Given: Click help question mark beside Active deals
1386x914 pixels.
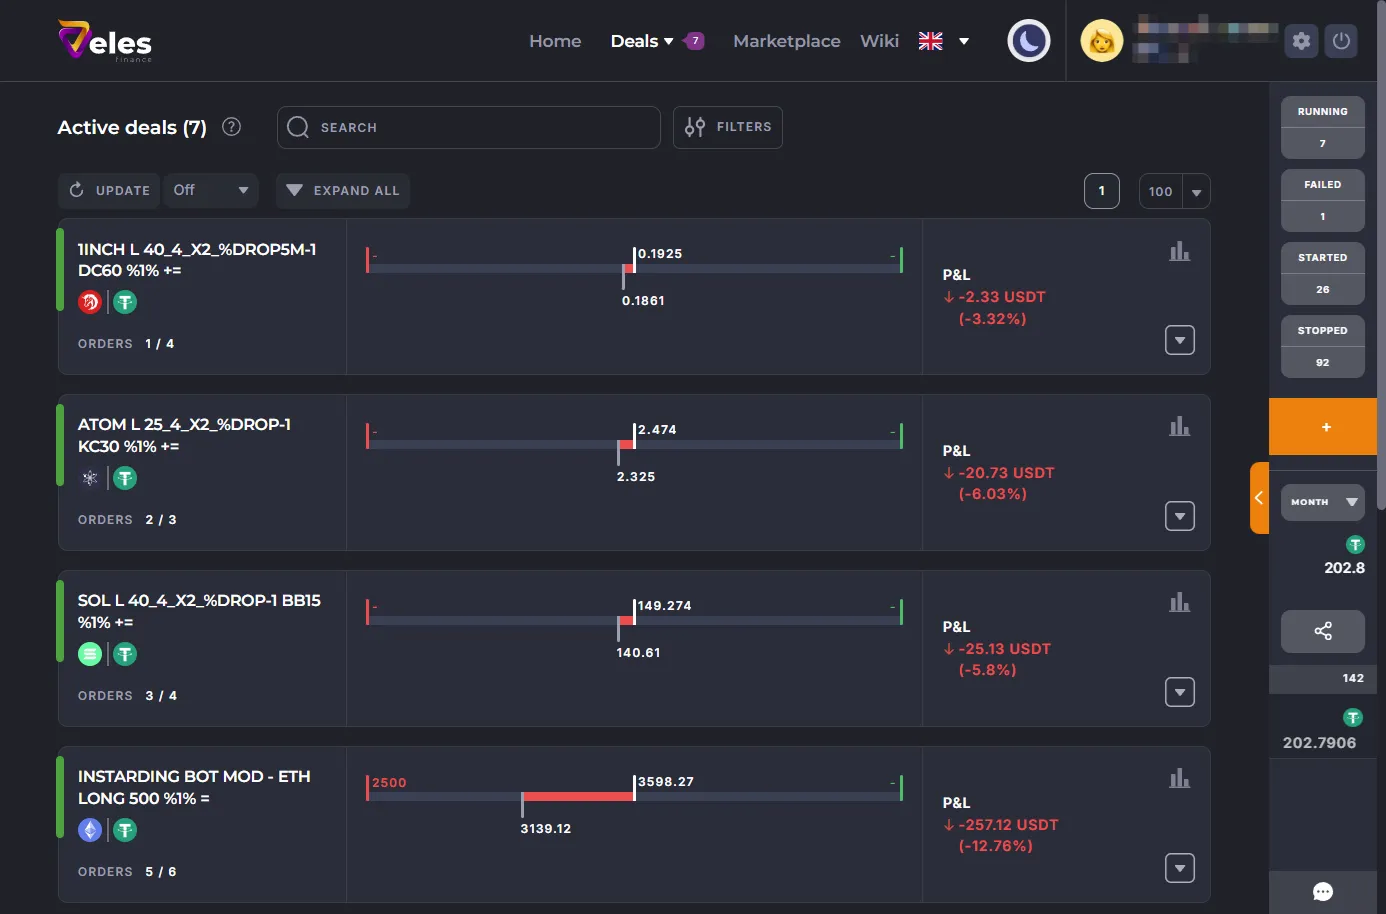Looking at the screenshot, I should click(231, 127).
